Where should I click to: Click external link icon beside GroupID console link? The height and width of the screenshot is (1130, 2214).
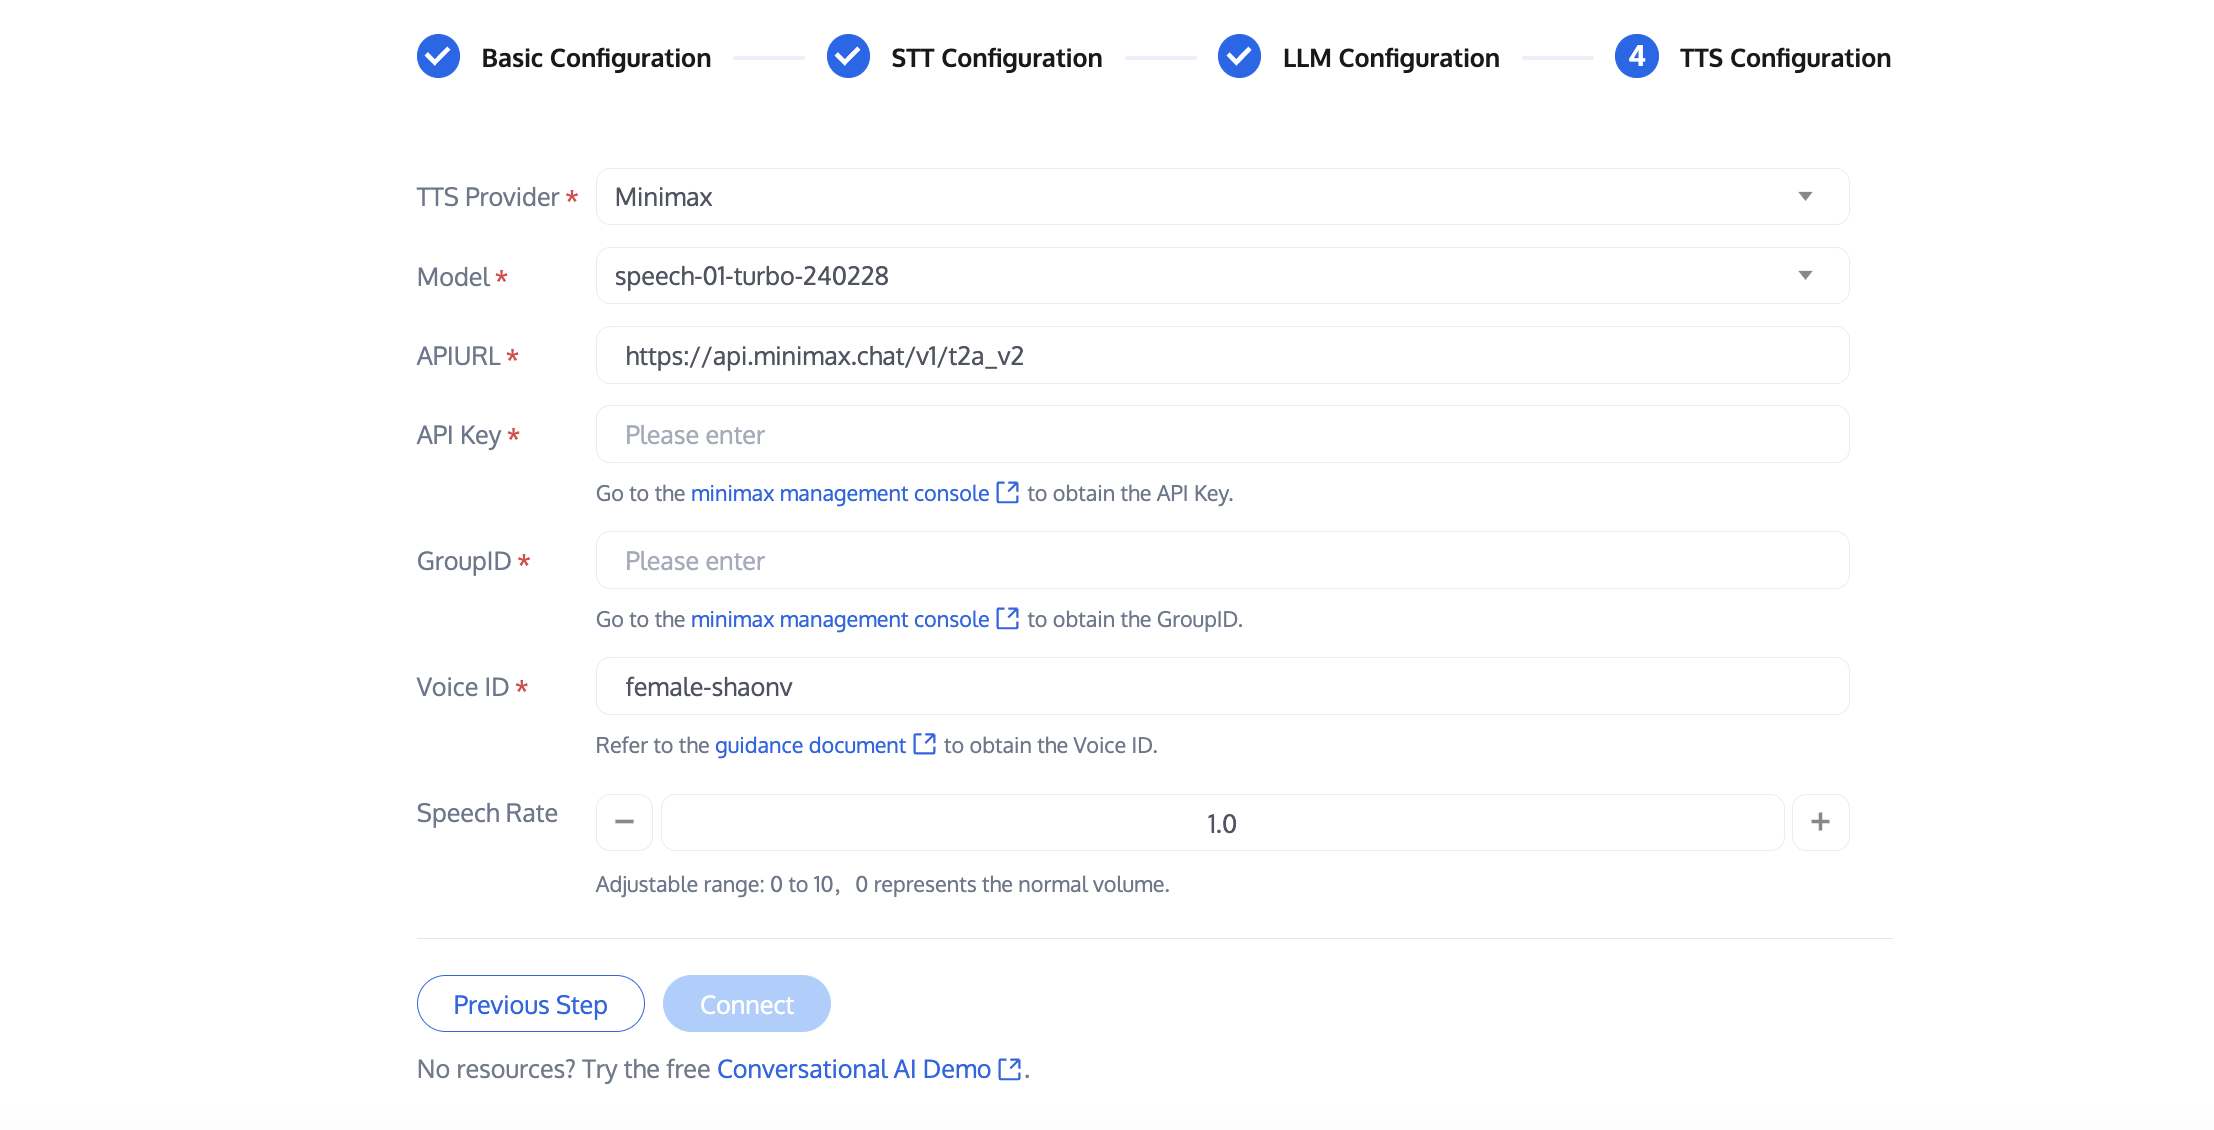(x=1008, y=618)
